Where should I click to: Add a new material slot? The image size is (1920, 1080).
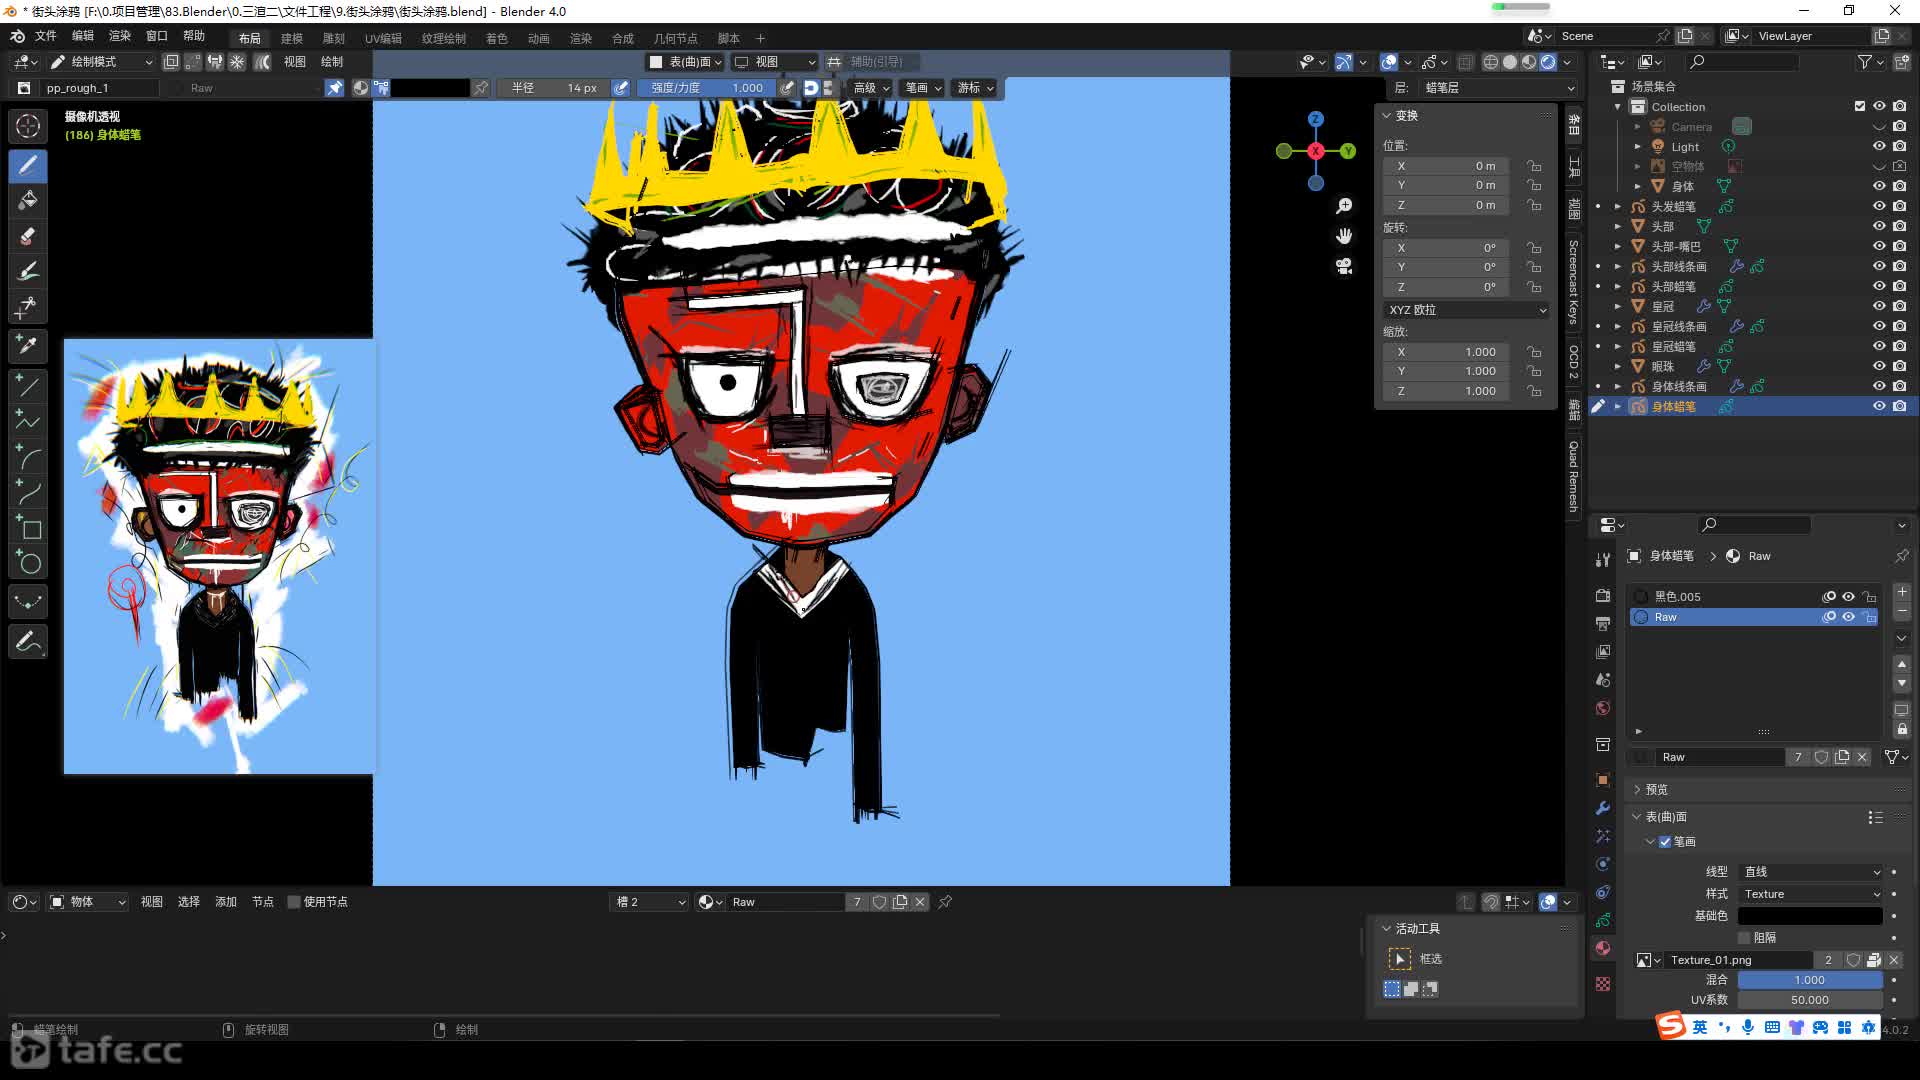pyautogui.click(x=1902, y=592)
